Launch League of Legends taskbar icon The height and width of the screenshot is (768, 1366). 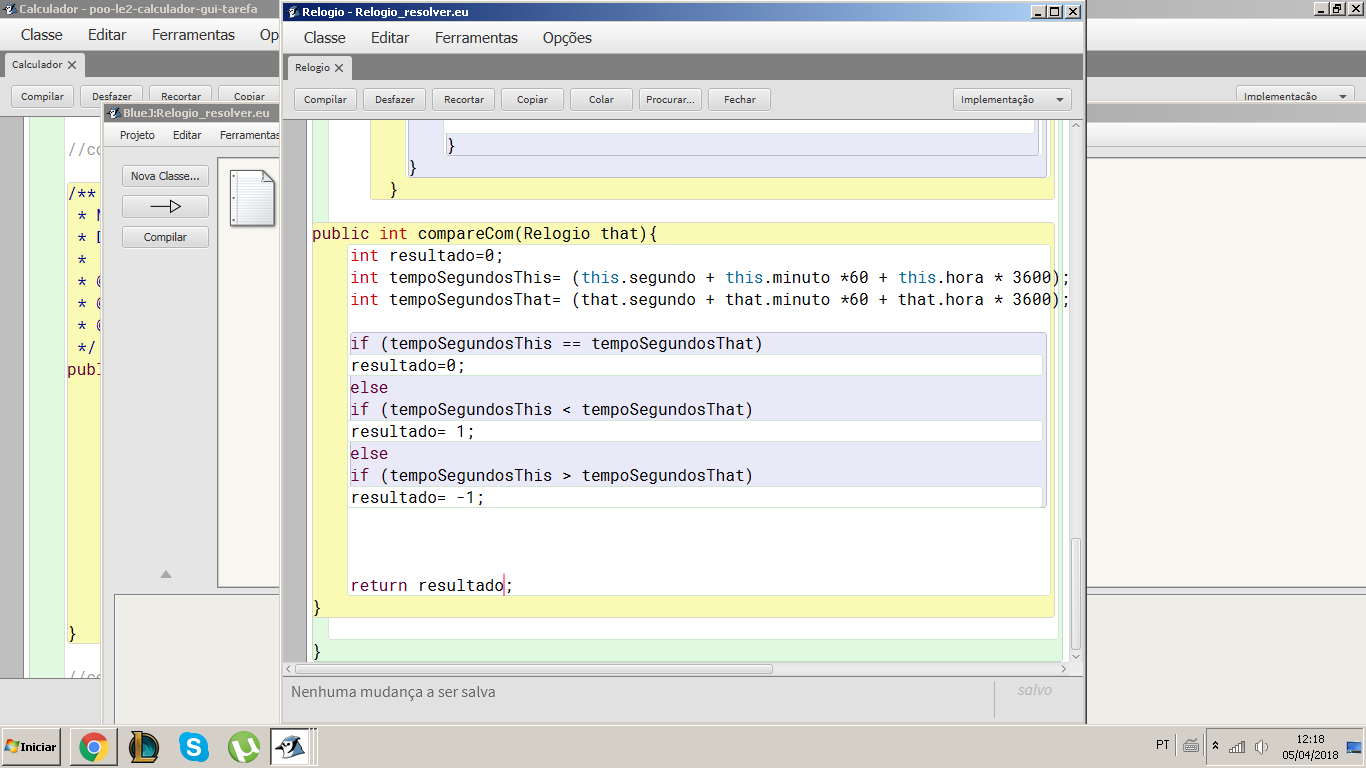click(x=144, y=746)
